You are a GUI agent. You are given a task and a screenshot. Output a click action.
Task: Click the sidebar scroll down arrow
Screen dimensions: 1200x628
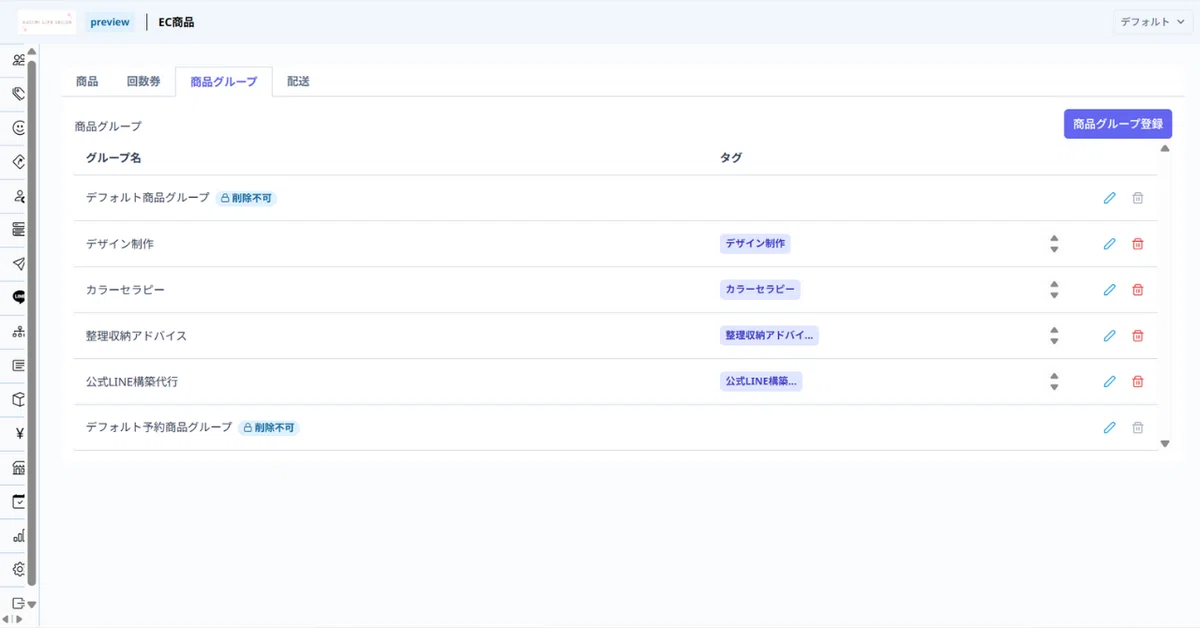coord(31,604)
